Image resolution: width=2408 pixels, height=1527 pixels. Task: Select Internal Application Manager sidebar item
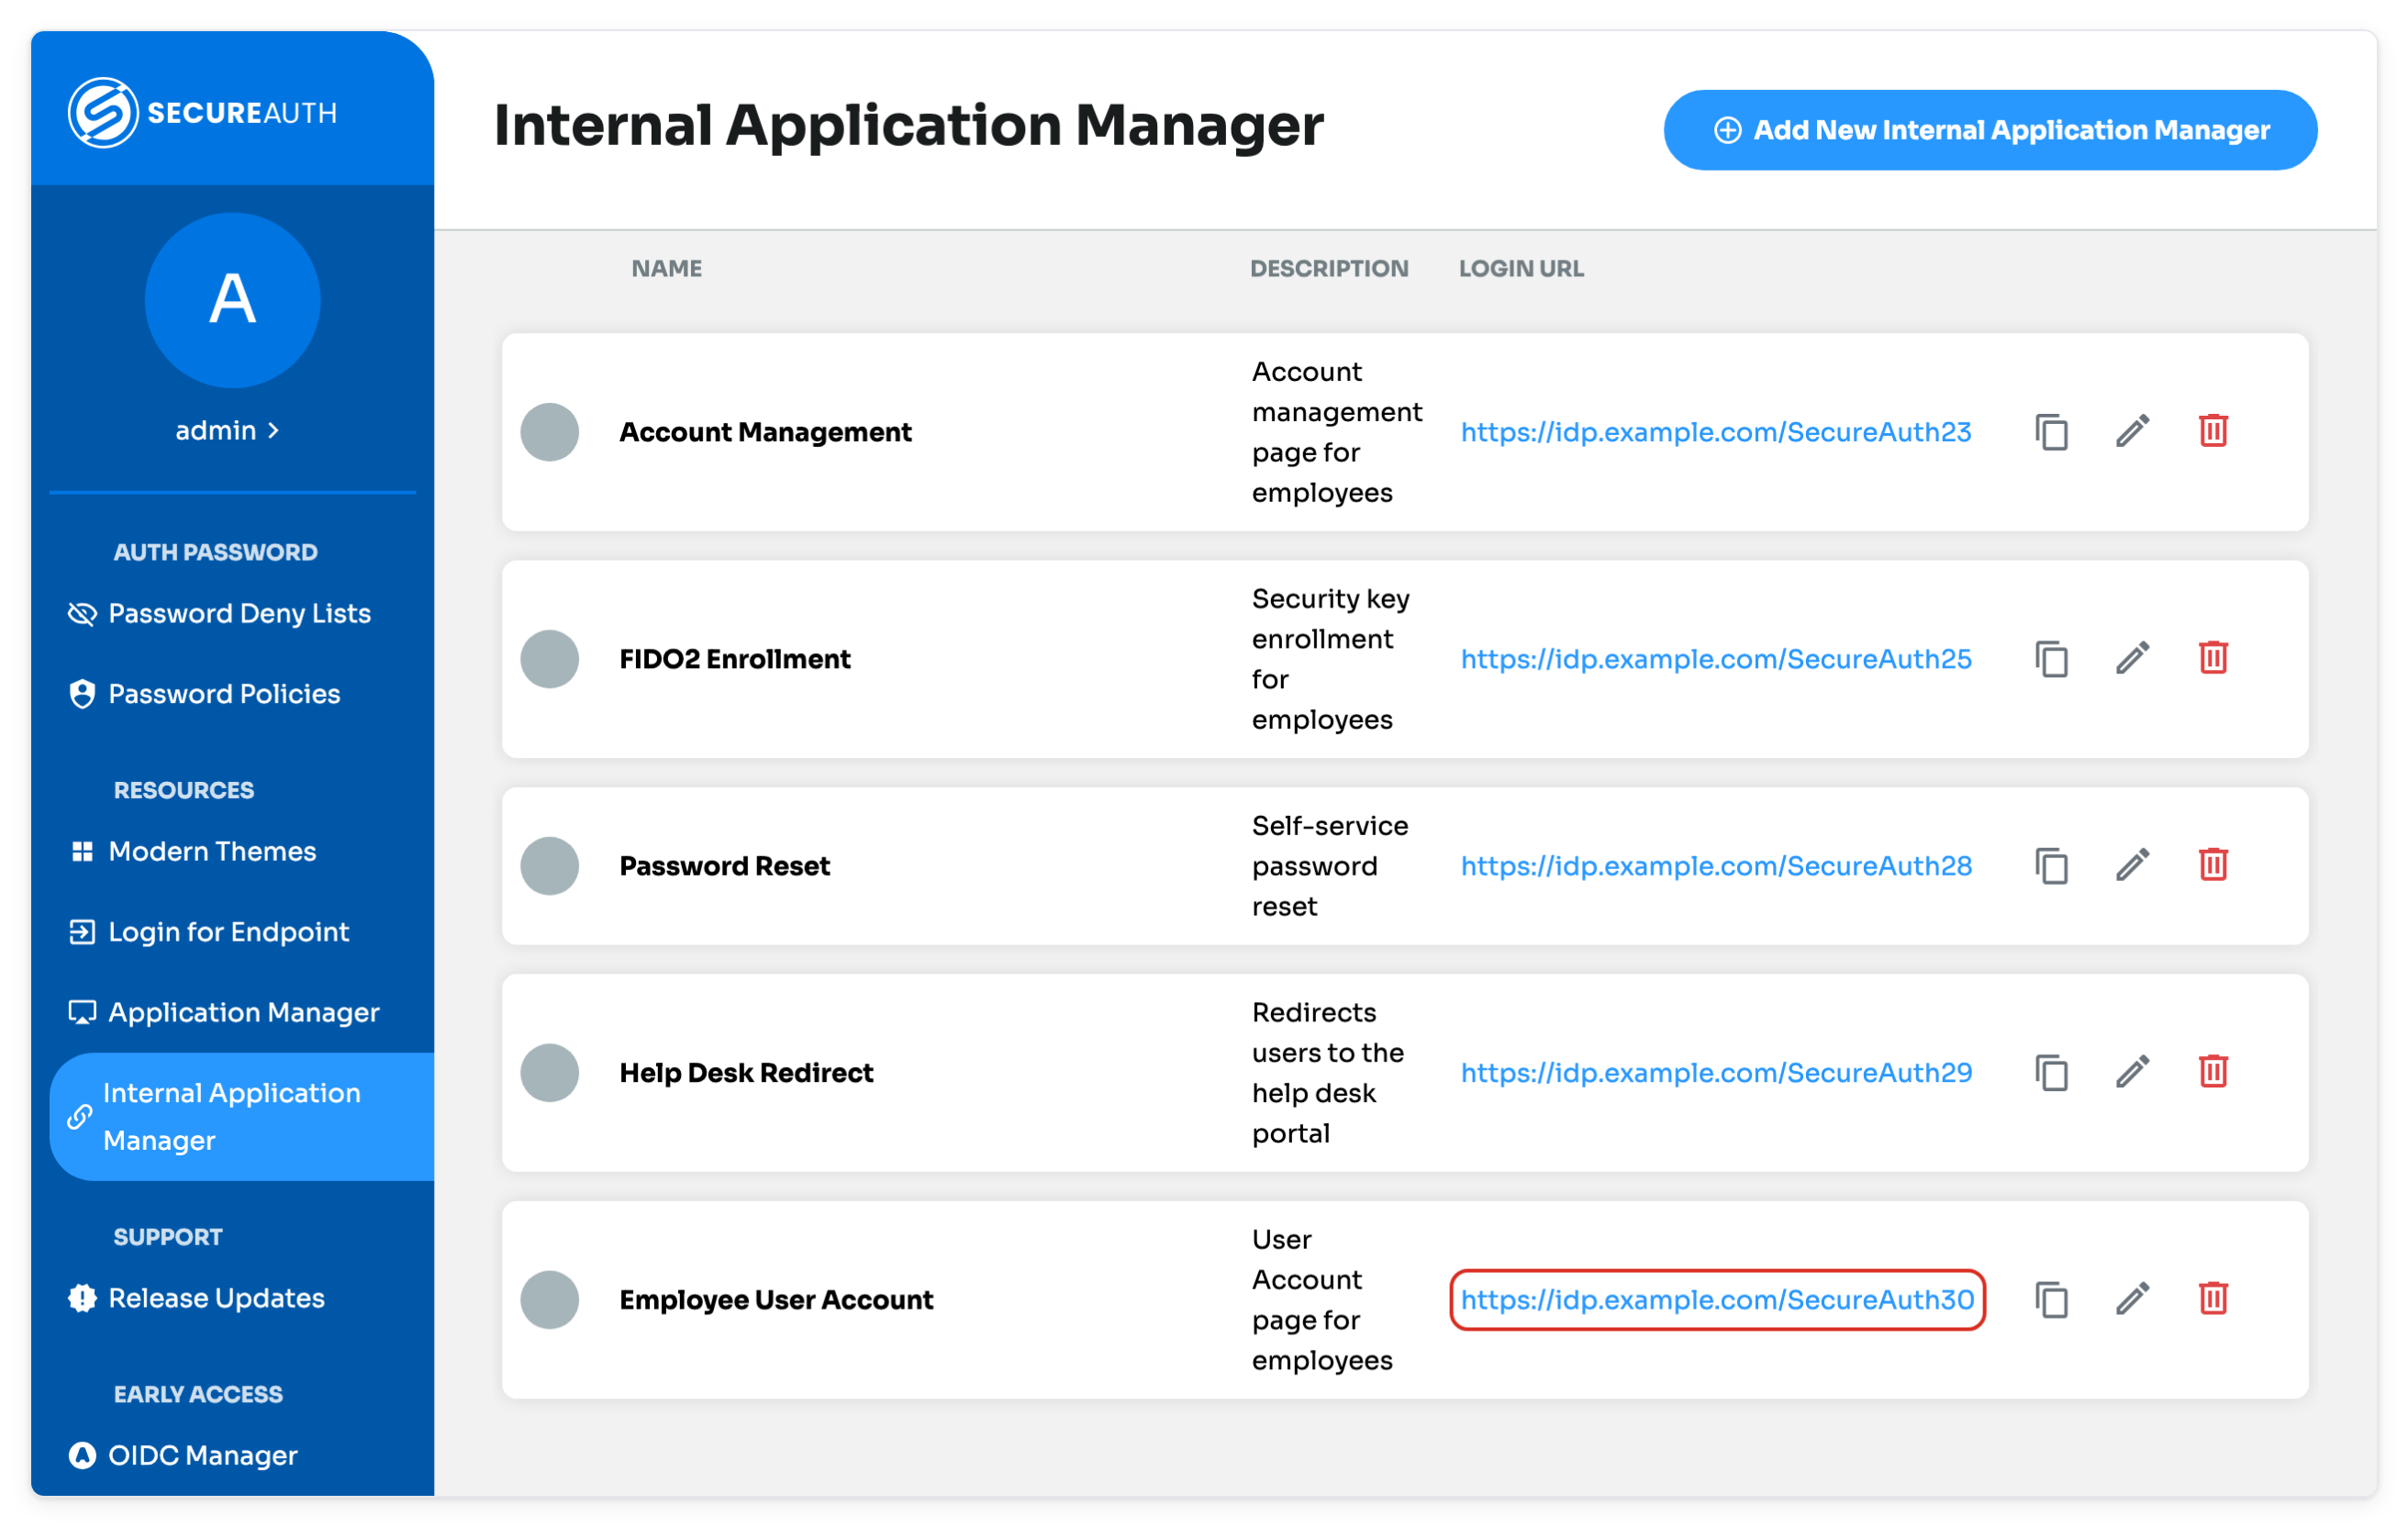[x=242, y=1117]
